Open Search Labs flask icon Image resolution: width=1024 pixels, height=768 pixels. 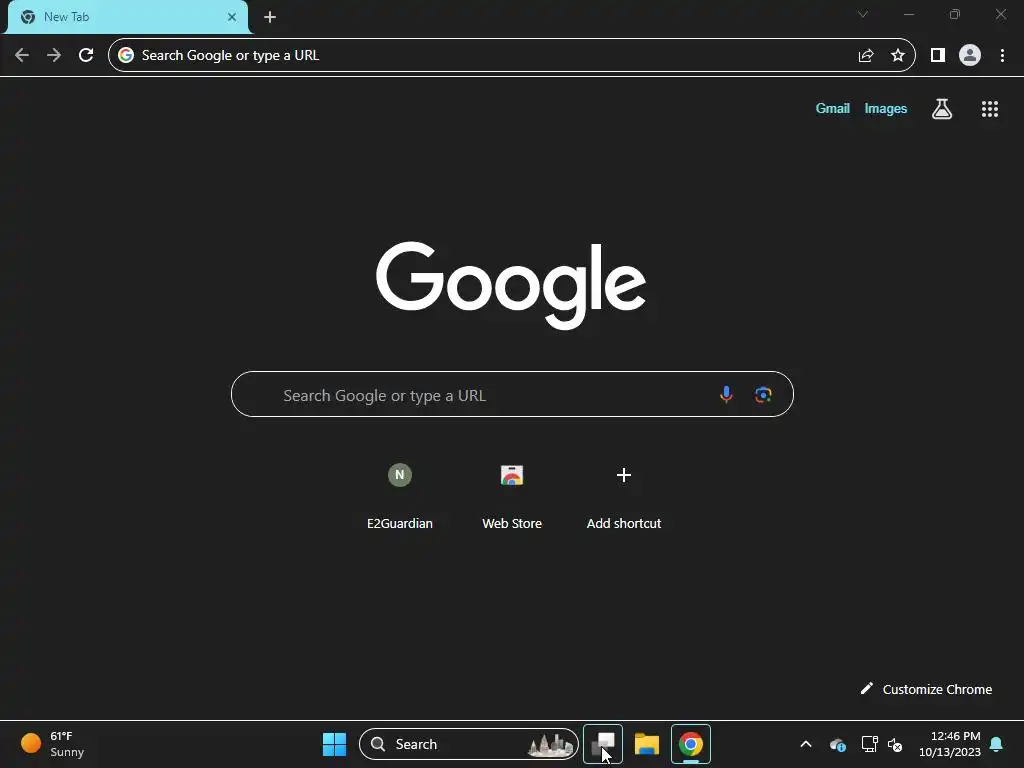[942, 109]
